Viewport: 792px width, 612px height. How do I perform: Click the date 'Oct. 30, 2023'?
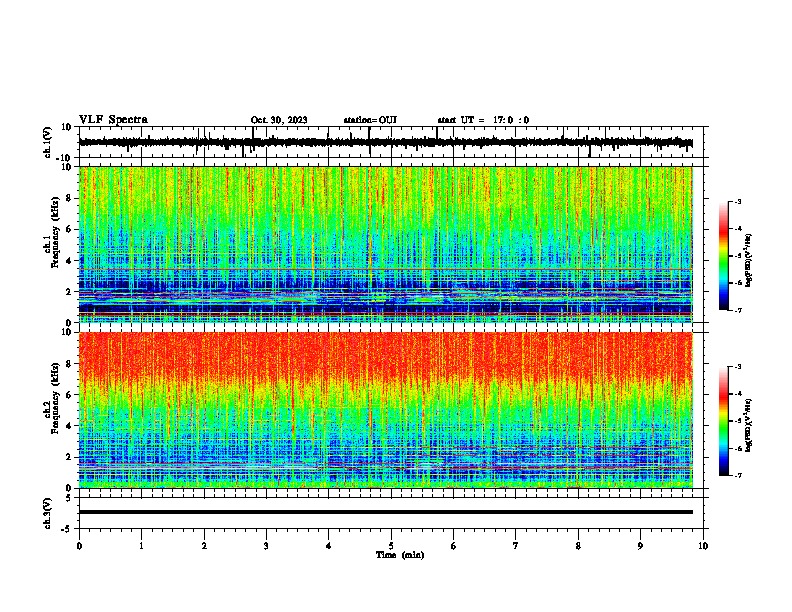pos(279,120)
